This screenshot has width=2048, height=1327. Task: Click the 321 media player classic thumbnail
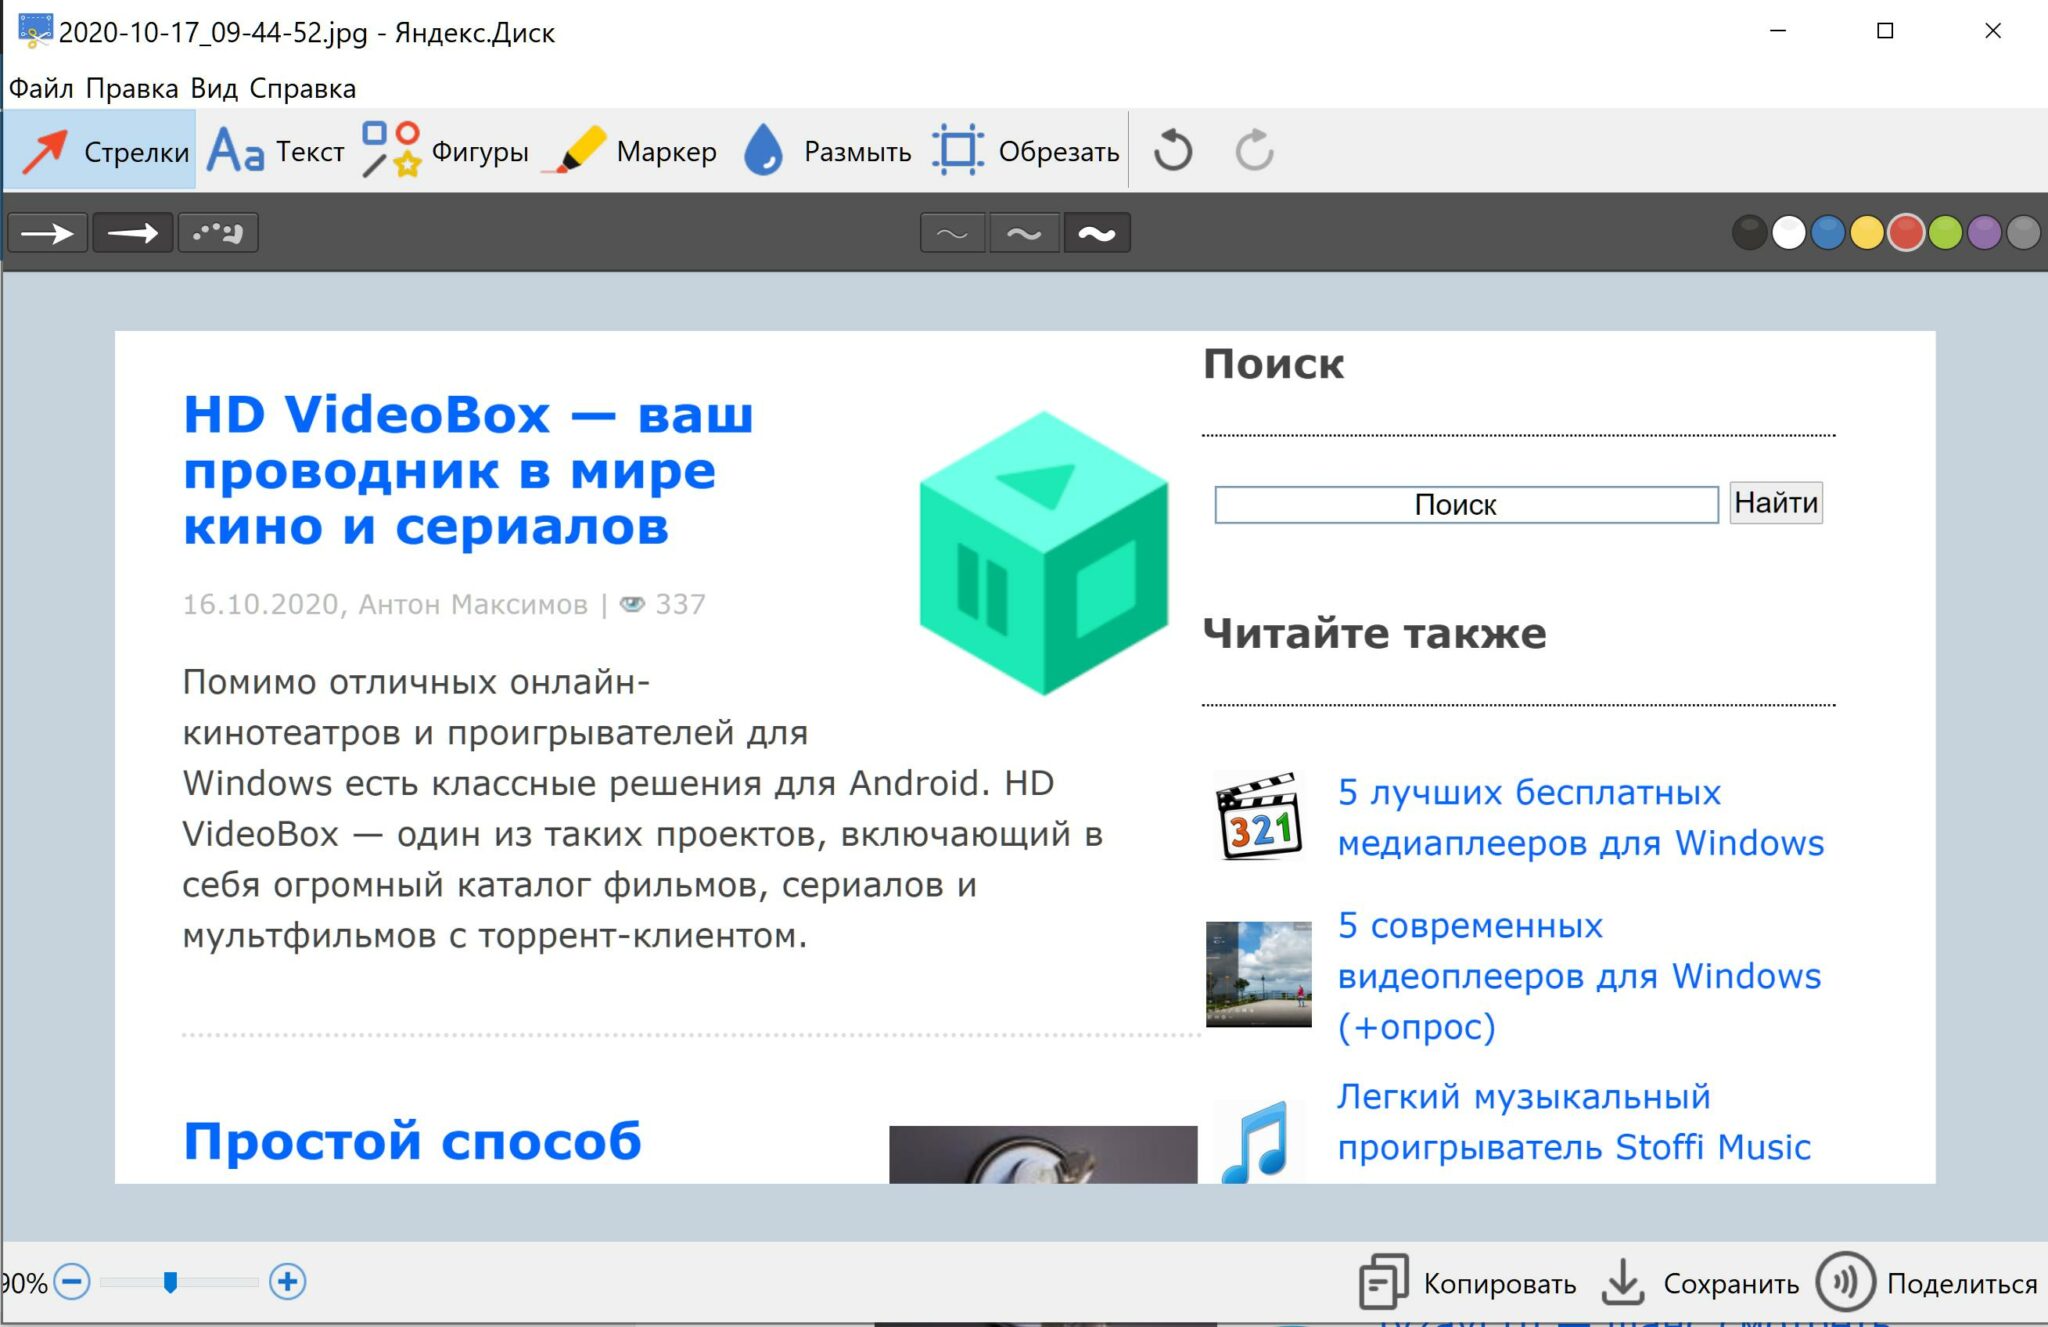pyautogui.click(x=1259, y=816)
